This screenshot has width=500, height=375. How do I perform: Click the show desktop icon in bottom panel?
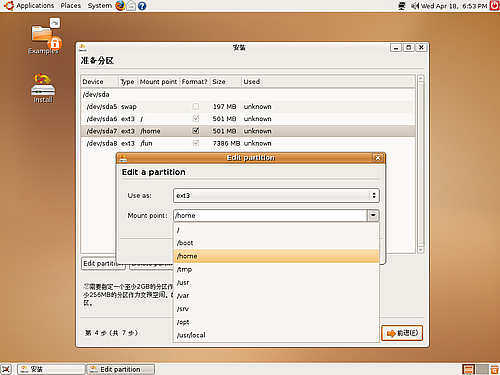pos(6,369)
